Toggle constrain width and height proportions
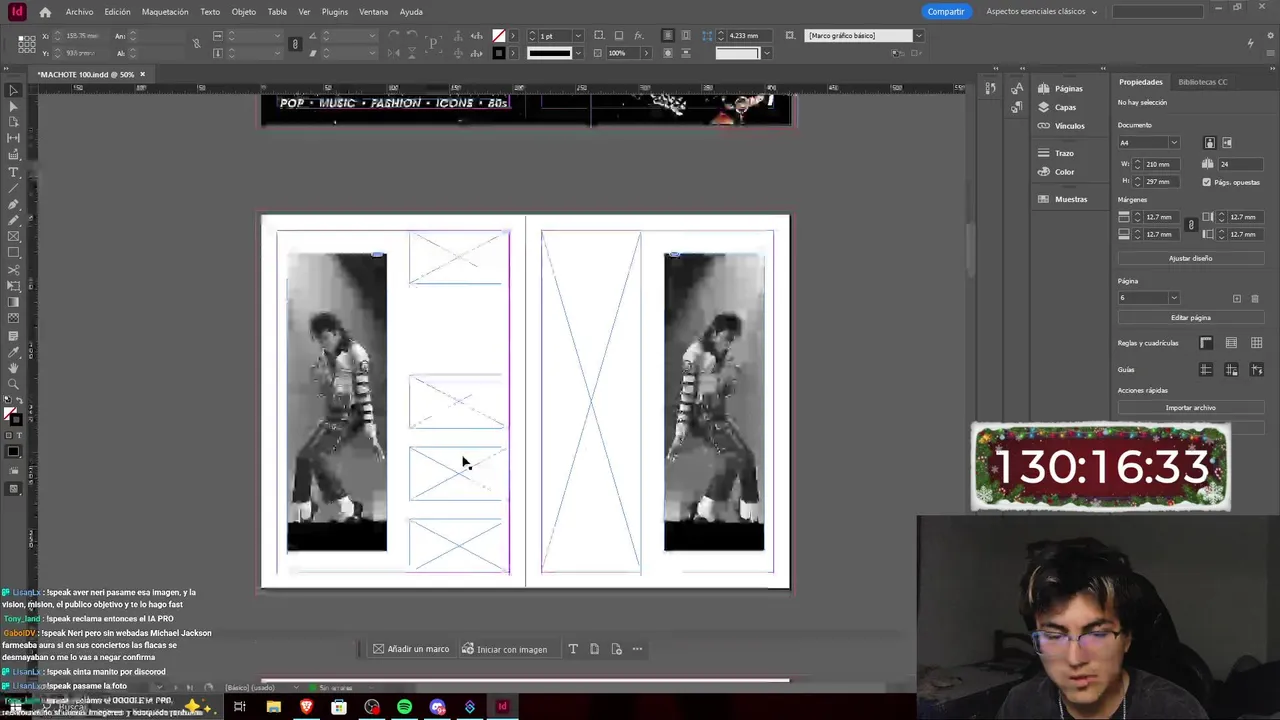 point(196,44)
